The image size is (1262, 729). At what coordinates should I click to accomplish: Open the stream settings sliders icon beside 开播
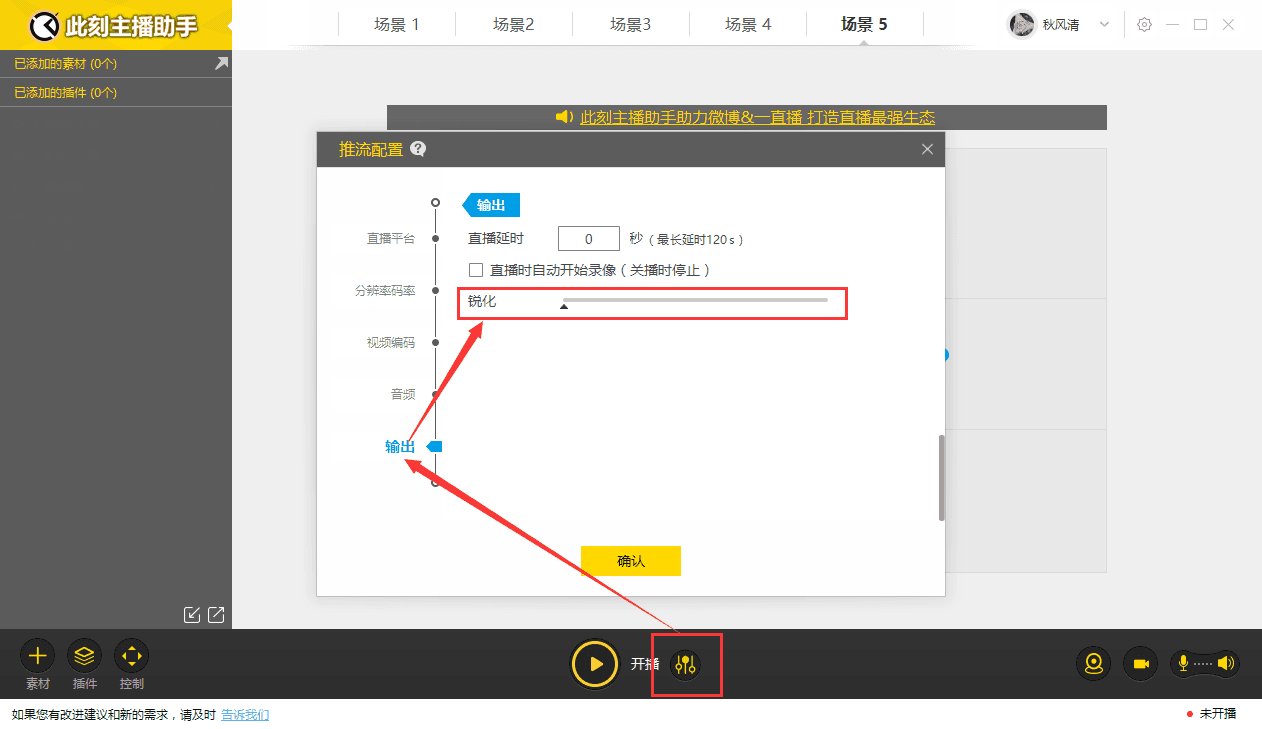(686, 663)
